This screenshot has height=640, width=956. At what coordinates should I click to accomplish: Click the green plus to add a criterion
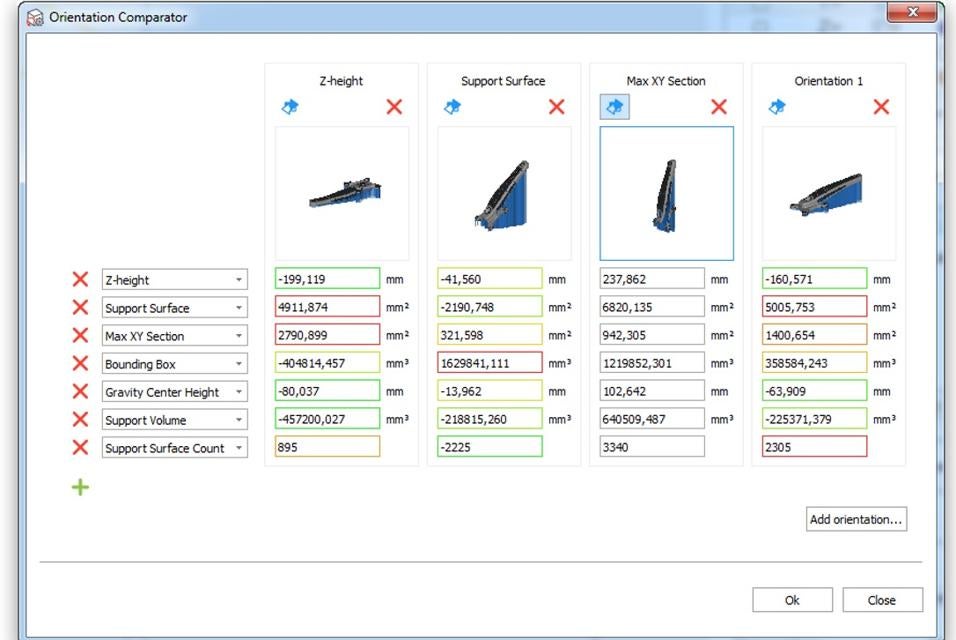[79, 487]
